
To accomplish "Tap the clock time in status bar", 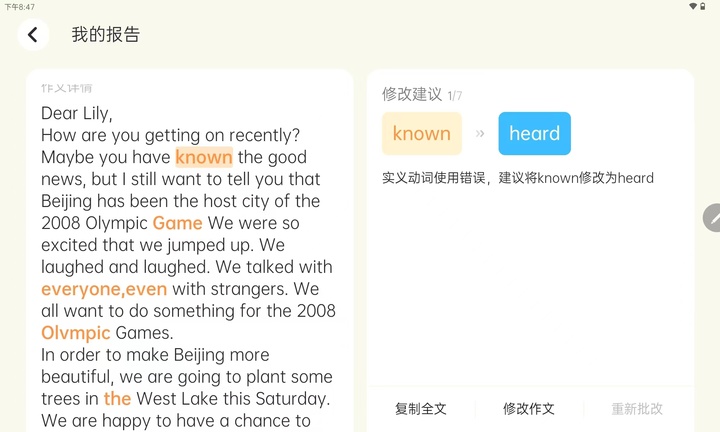I will tap(20, 7).
